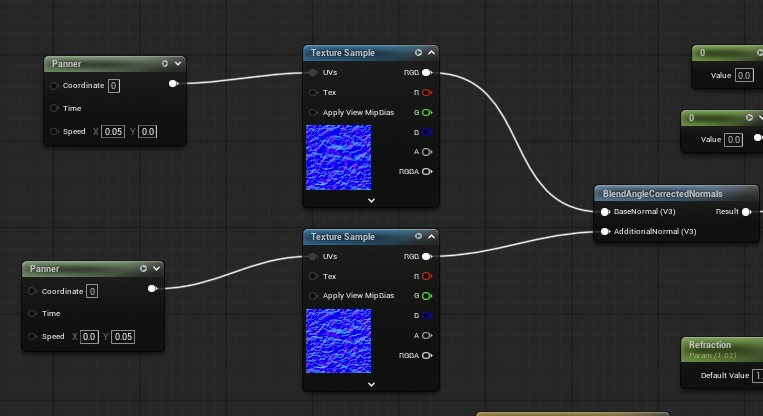Toggle the preview circle icon in top Panner header
Screen dimensions: 763x416
point(166,64)
